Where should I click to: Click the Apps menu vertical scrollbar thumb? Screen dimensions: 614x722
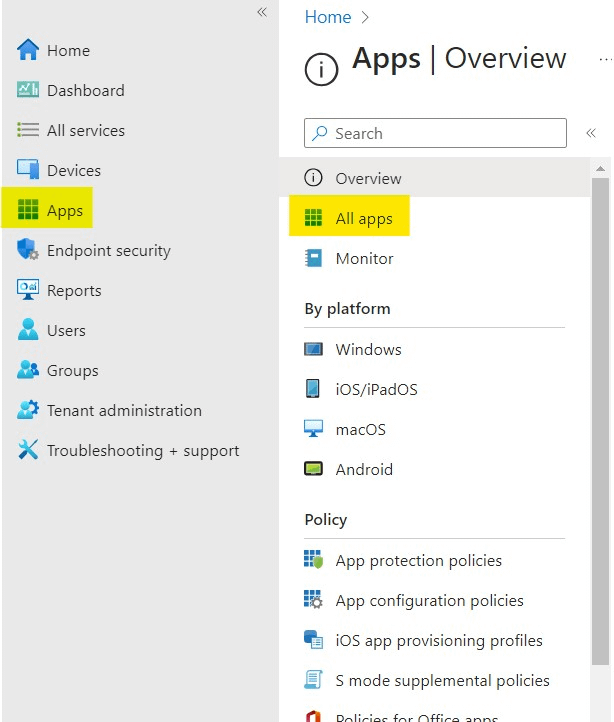click(600, 421)
